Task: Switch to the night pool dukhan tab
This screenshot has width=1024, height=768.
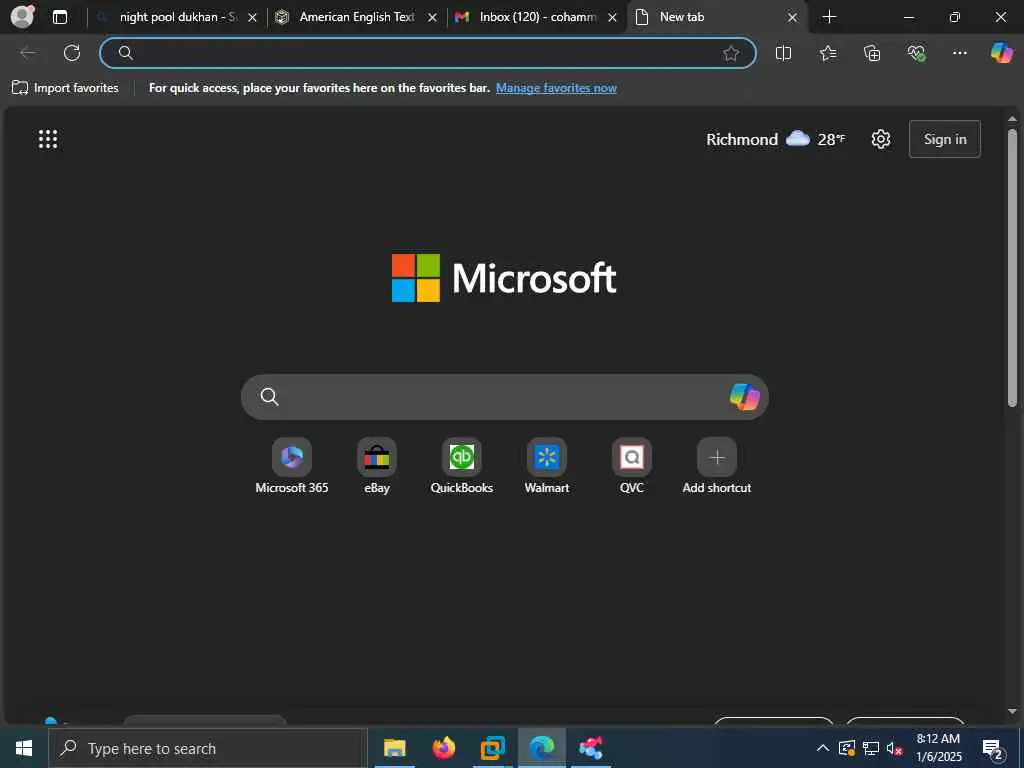Action: (178, 17)
